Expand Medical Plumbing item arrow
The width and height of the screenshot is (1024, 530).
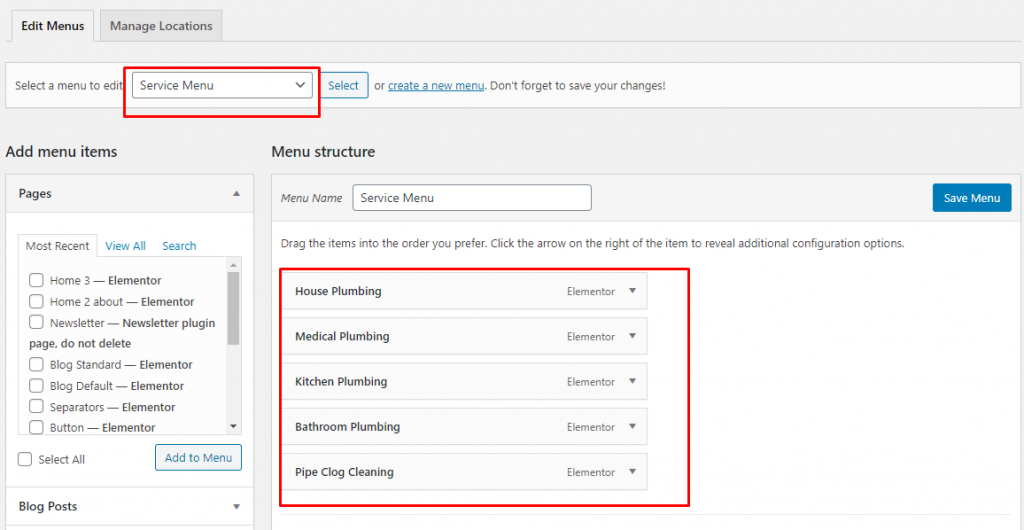(632, 336)
